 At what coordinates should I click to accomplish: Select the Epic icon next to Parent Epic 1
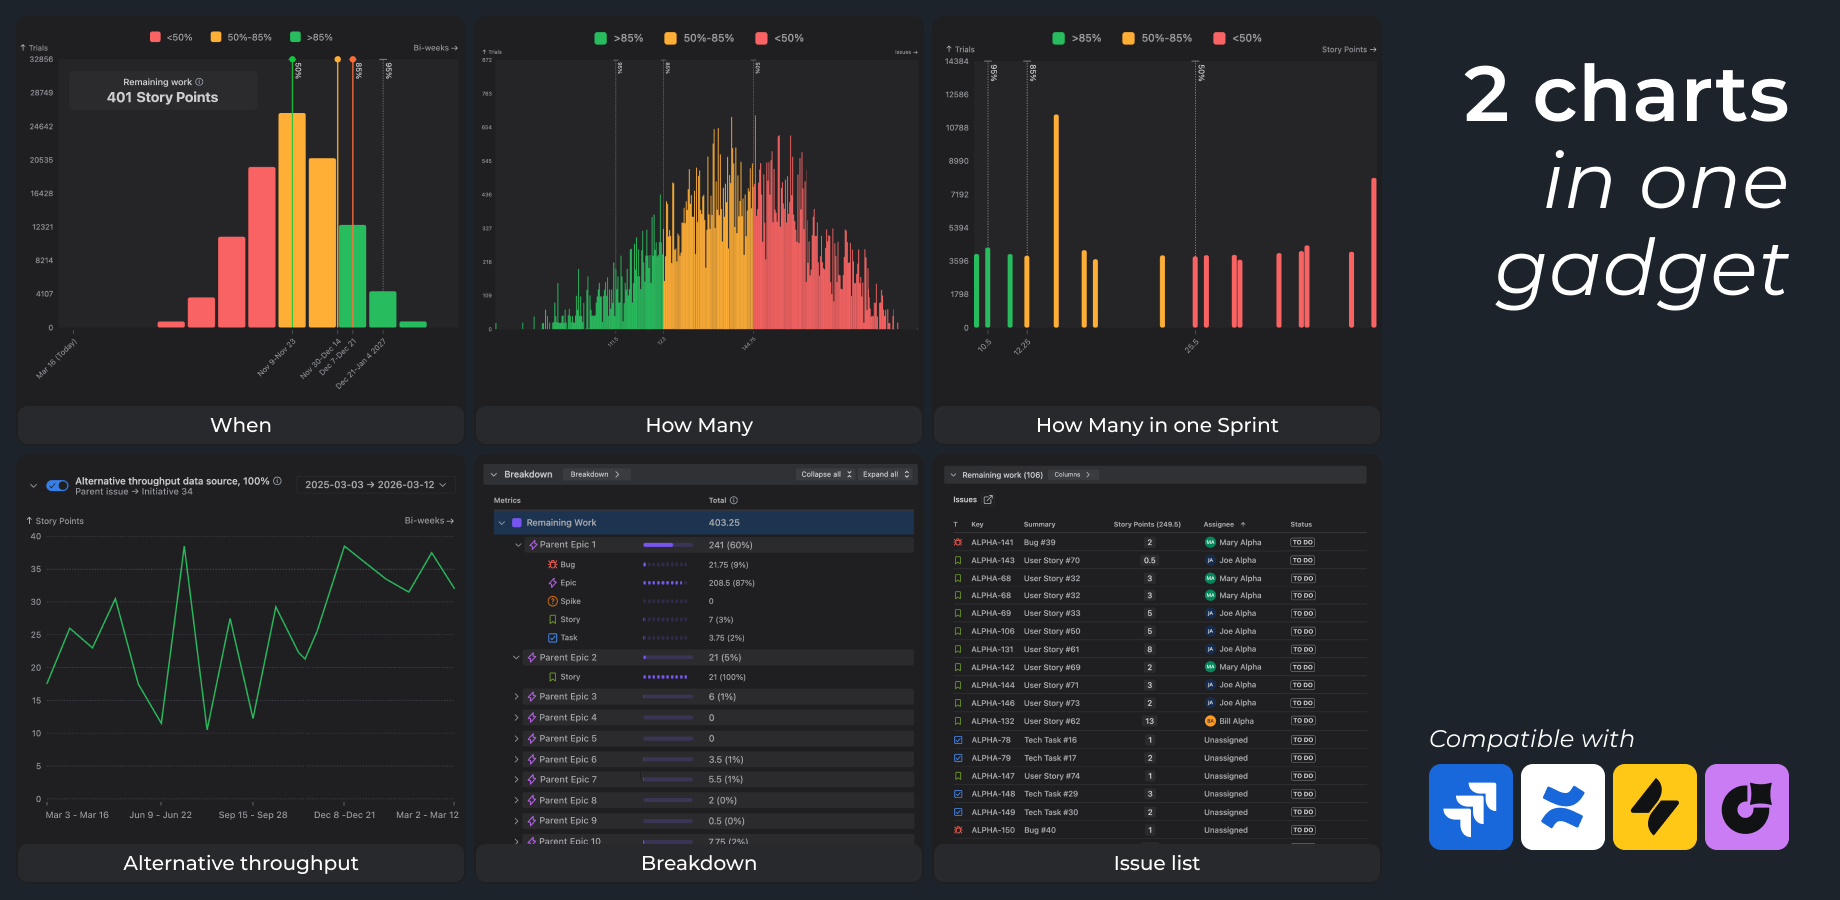533,545
